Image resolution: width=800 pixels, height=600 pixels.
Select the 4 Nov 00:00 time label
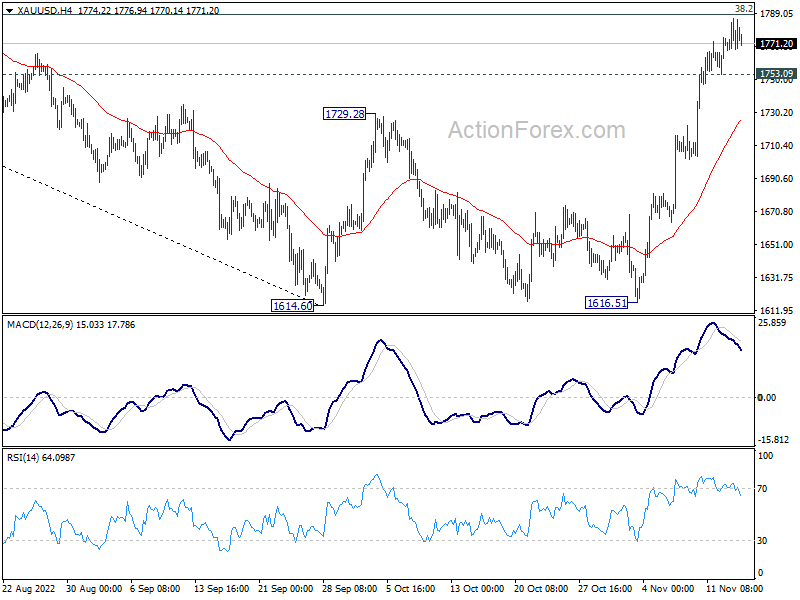(x=668, y=589)
